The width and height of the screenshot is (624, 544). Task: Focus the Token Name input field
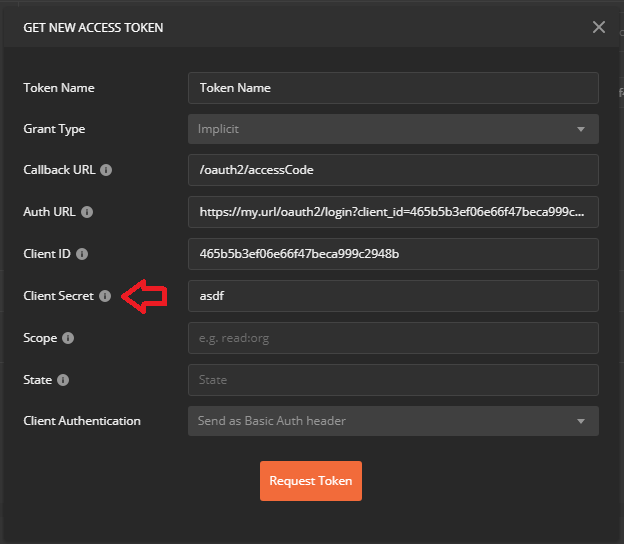tap(393, 88)
